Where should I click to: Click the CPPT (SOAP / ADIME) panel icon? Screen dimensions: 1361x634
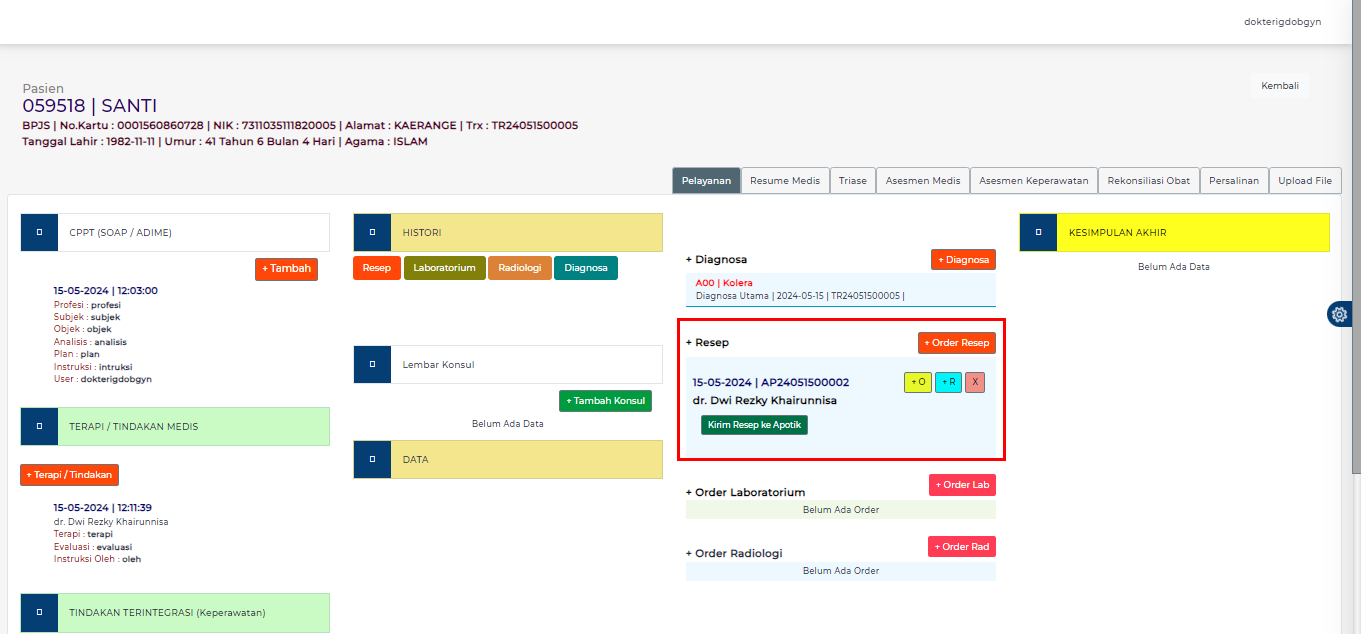pyautogui.click(x=39, y=232)
